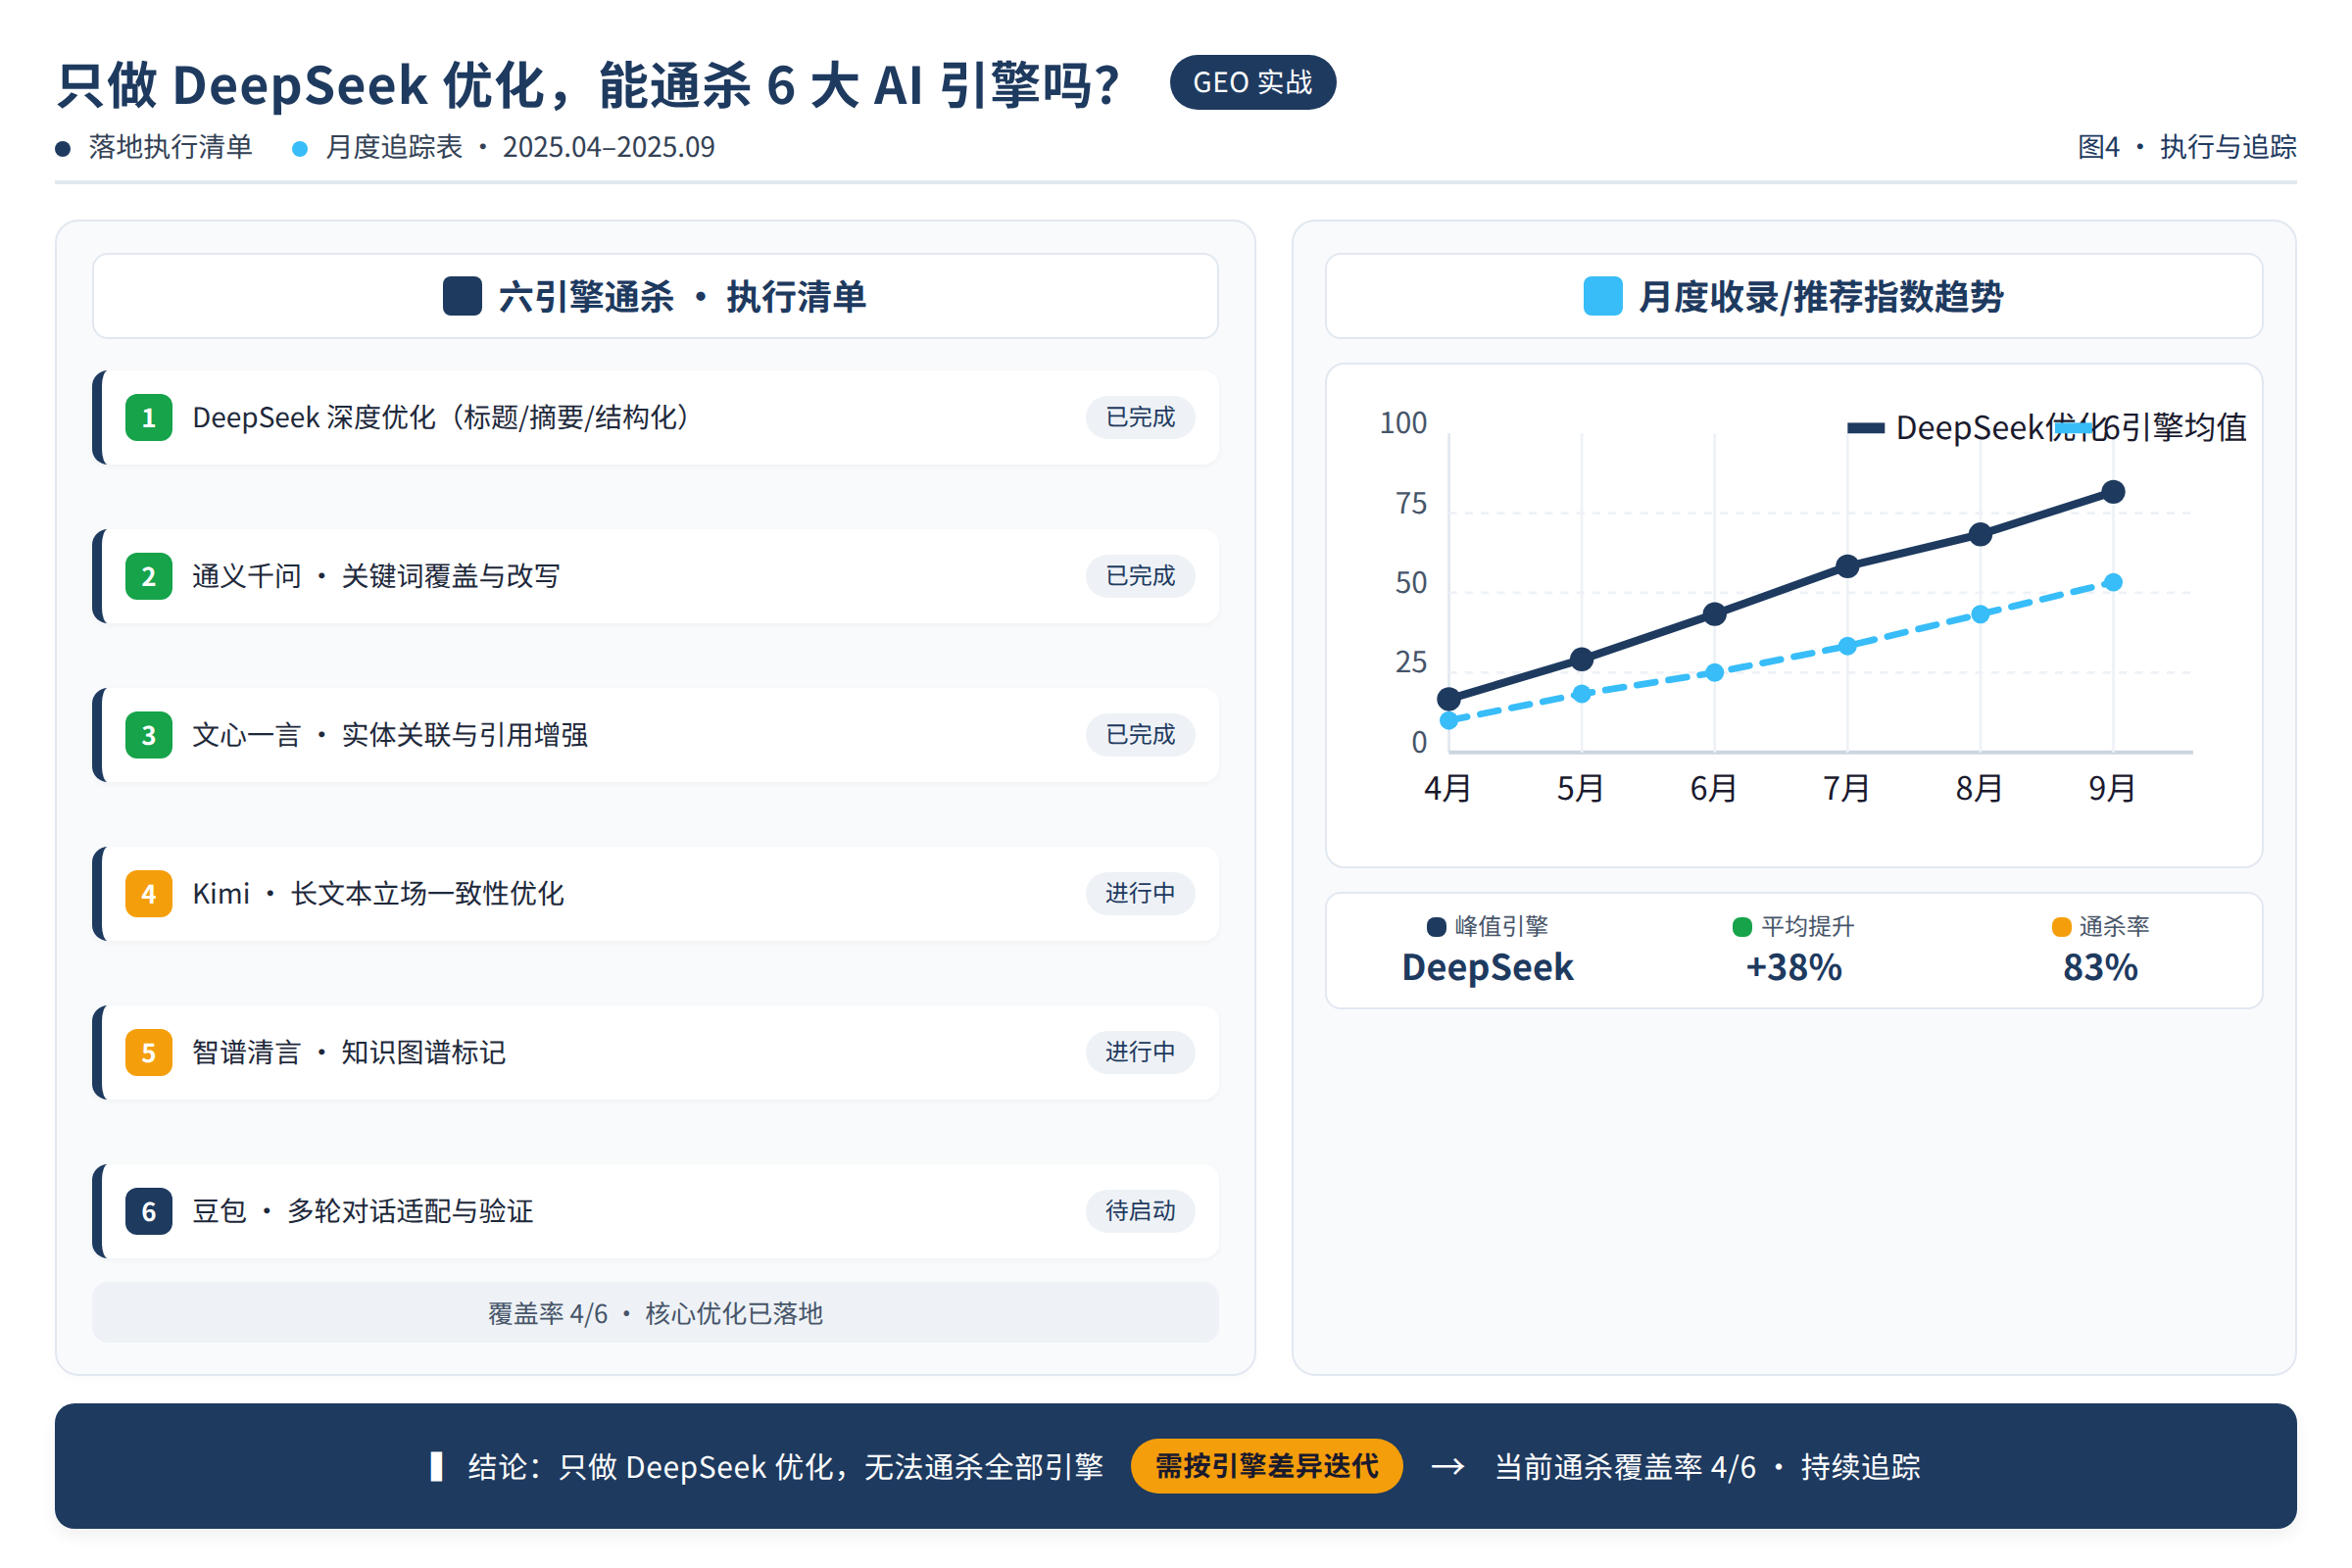Click 6引擎均值 legend label in chart
The width and height of the screenshot is (2352, 1568).
2176,428
